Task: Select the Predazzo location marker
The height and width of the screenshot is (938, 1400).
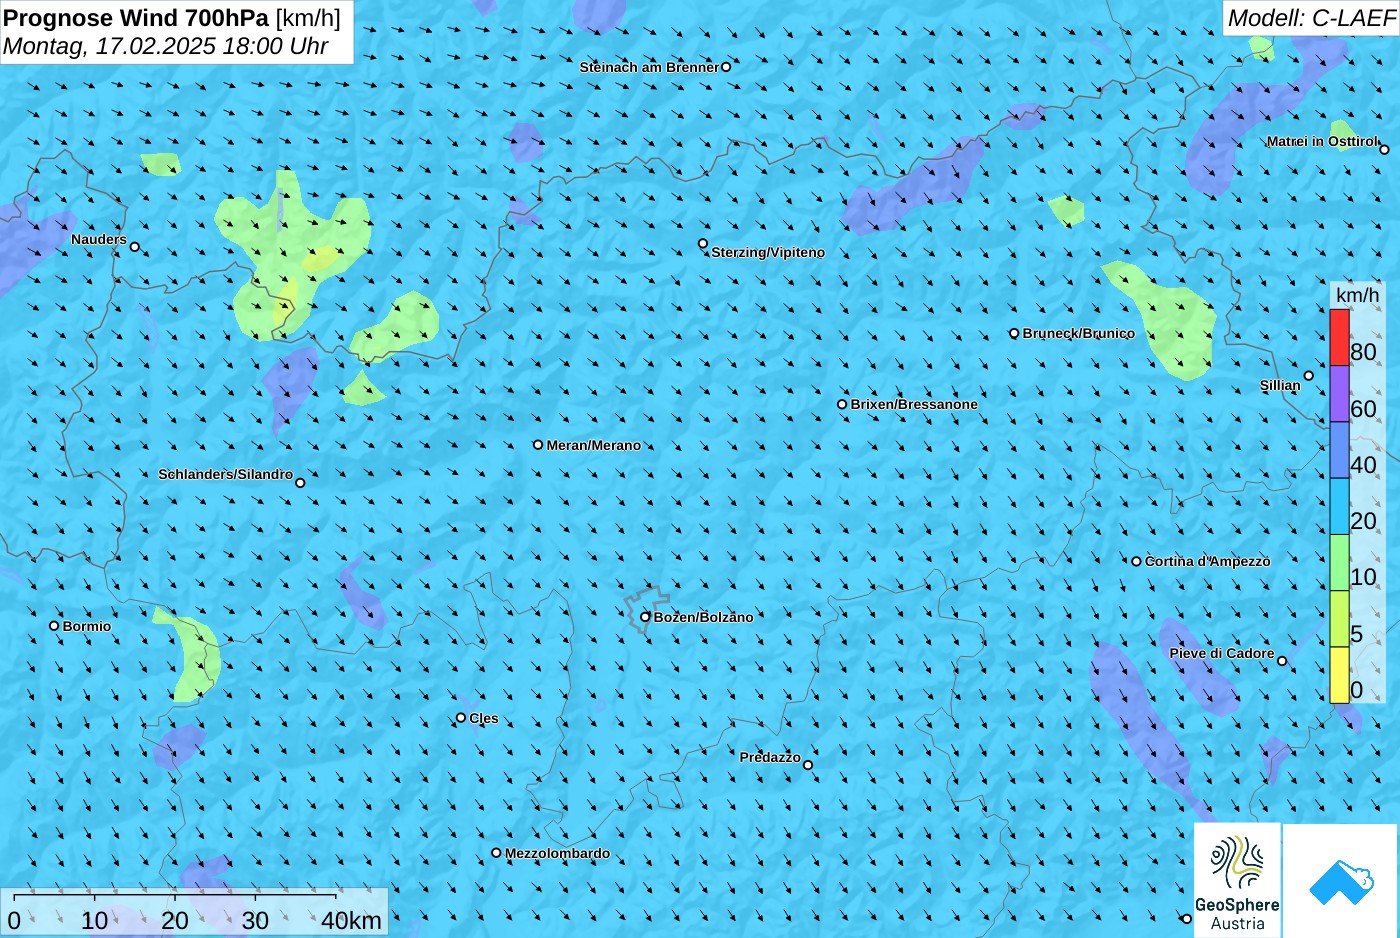Action: coord(808,765)
